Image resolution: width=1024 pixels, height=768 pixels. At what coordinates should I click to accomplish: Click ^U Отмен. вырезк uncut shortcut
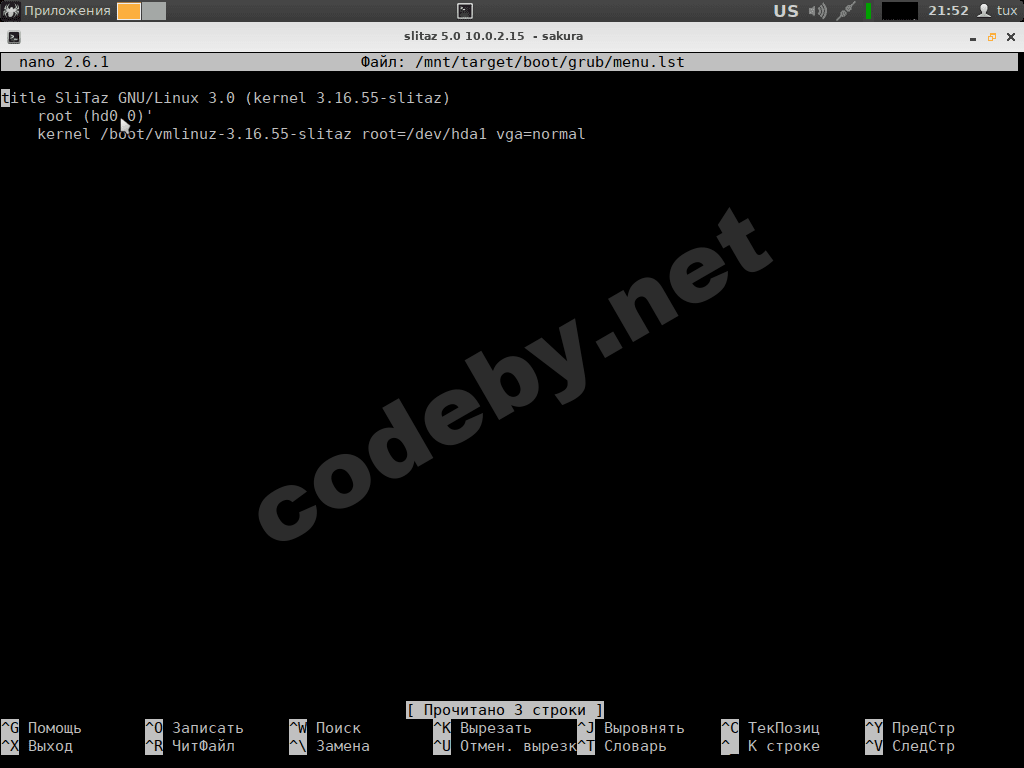[x=505, y=746]
